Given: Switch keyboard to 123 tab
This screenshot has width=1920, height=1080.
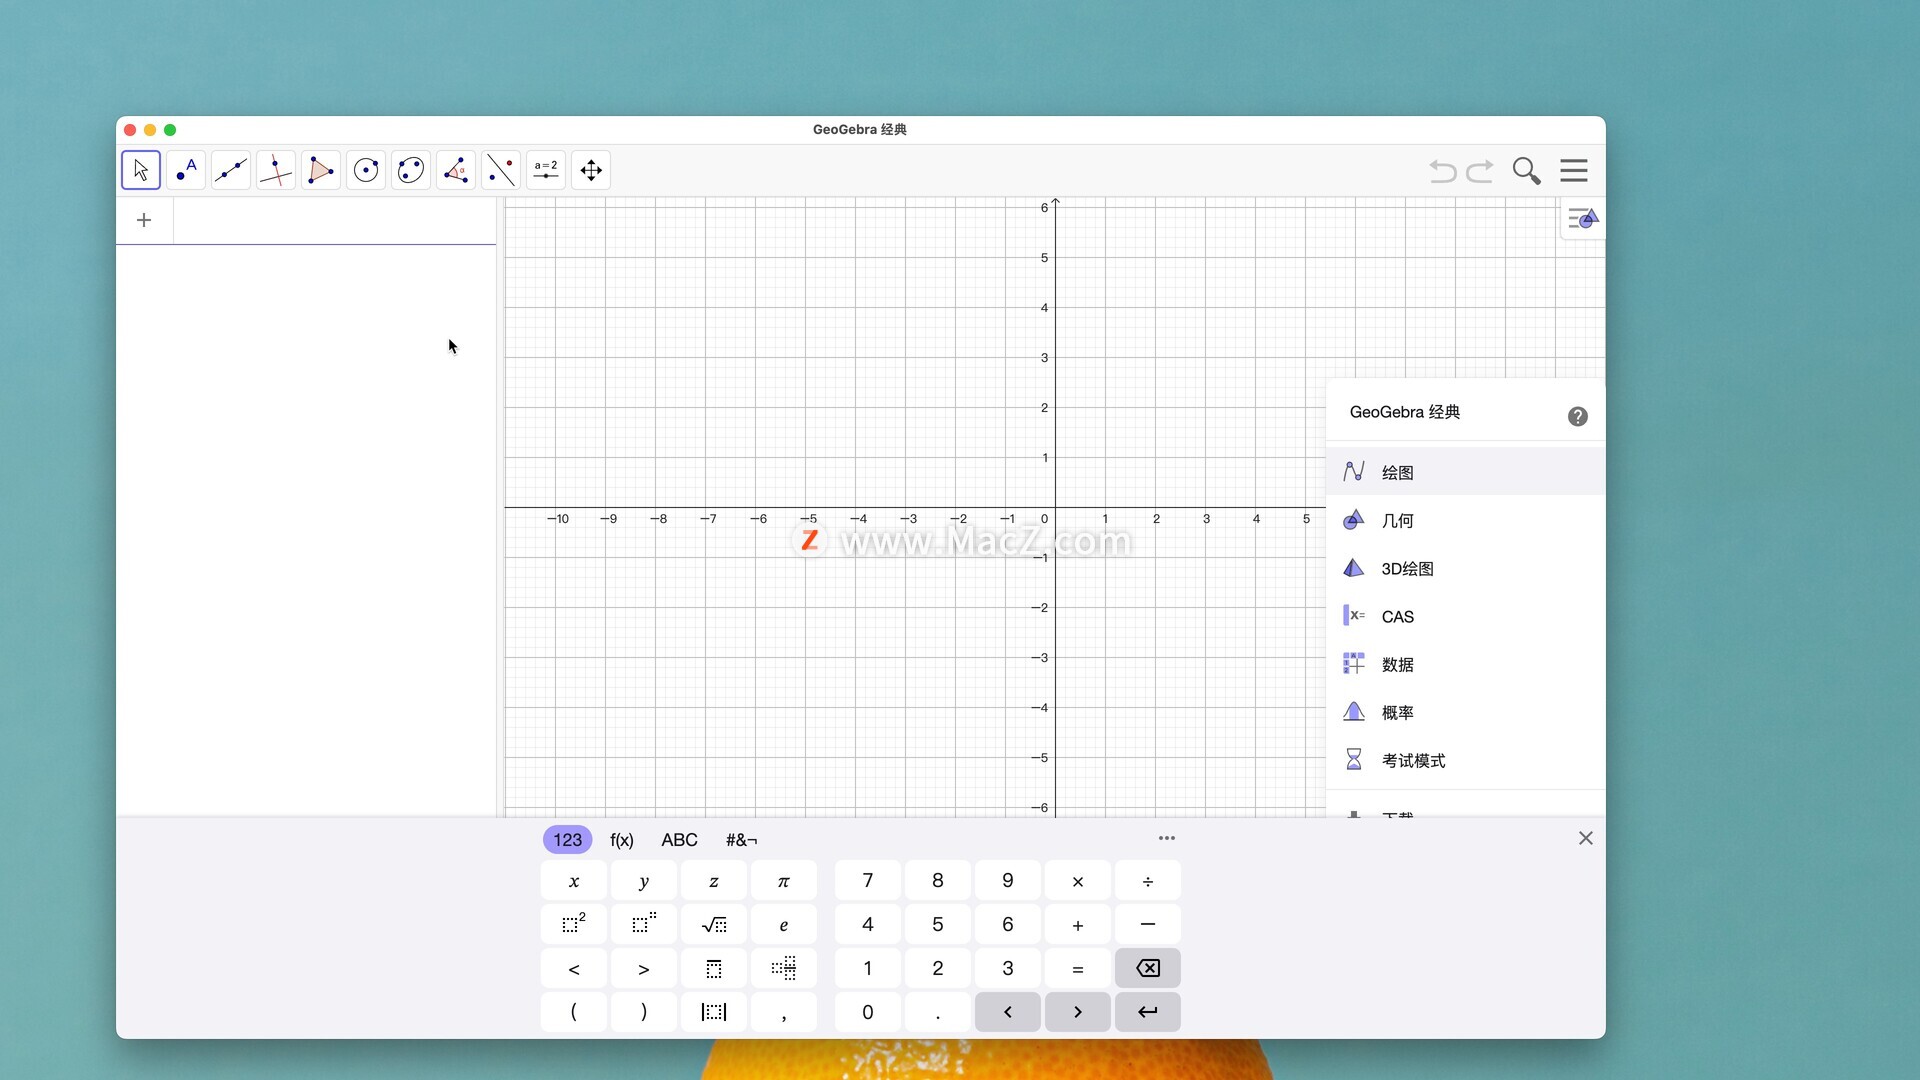Looking at the screenshot, I should (x=567, y=840).
